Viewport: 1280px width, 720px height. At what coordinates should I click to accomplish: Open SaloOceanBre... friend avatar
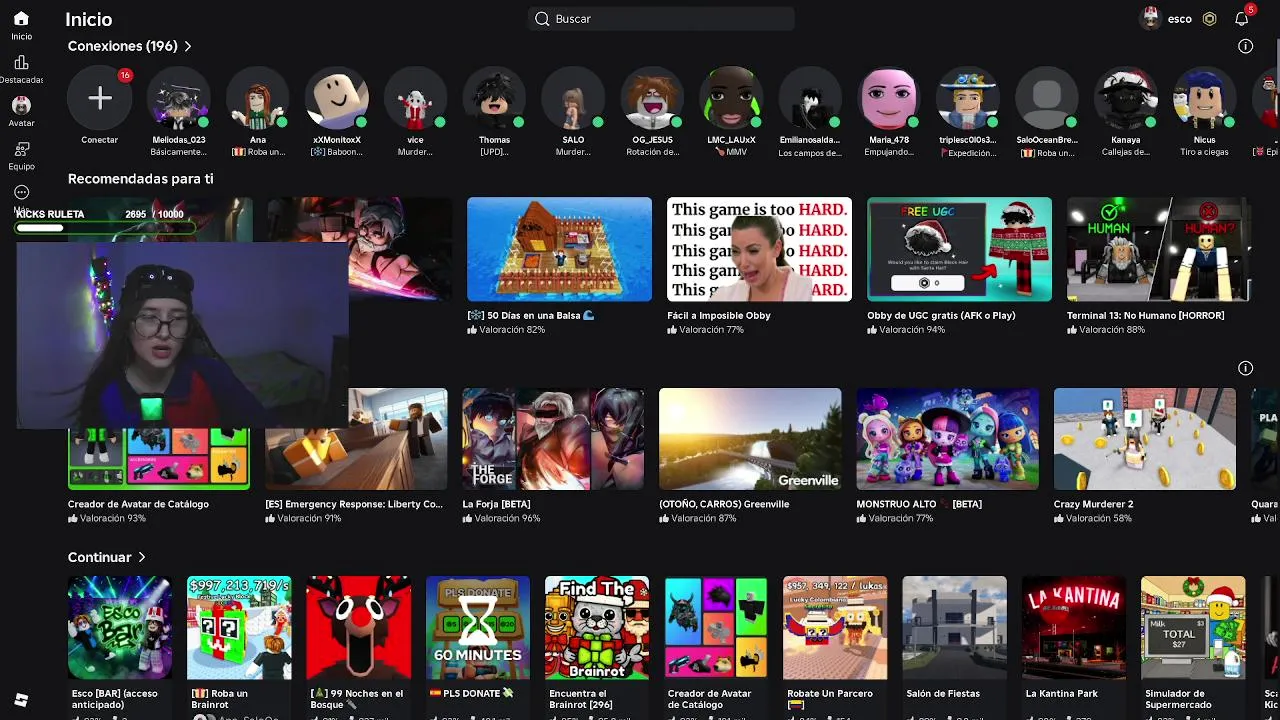click(x=1047, y=98)
